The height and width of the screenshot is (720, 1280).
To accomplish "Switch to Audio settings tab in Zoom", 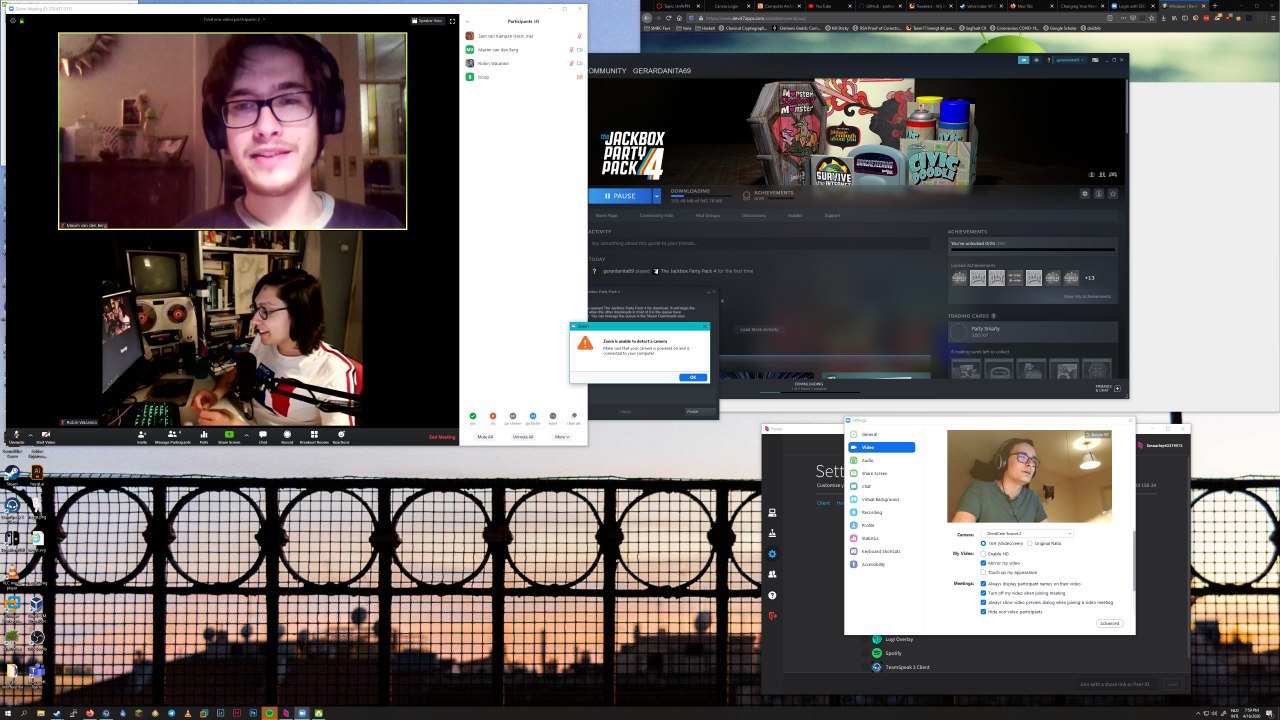I will [867, 460].
